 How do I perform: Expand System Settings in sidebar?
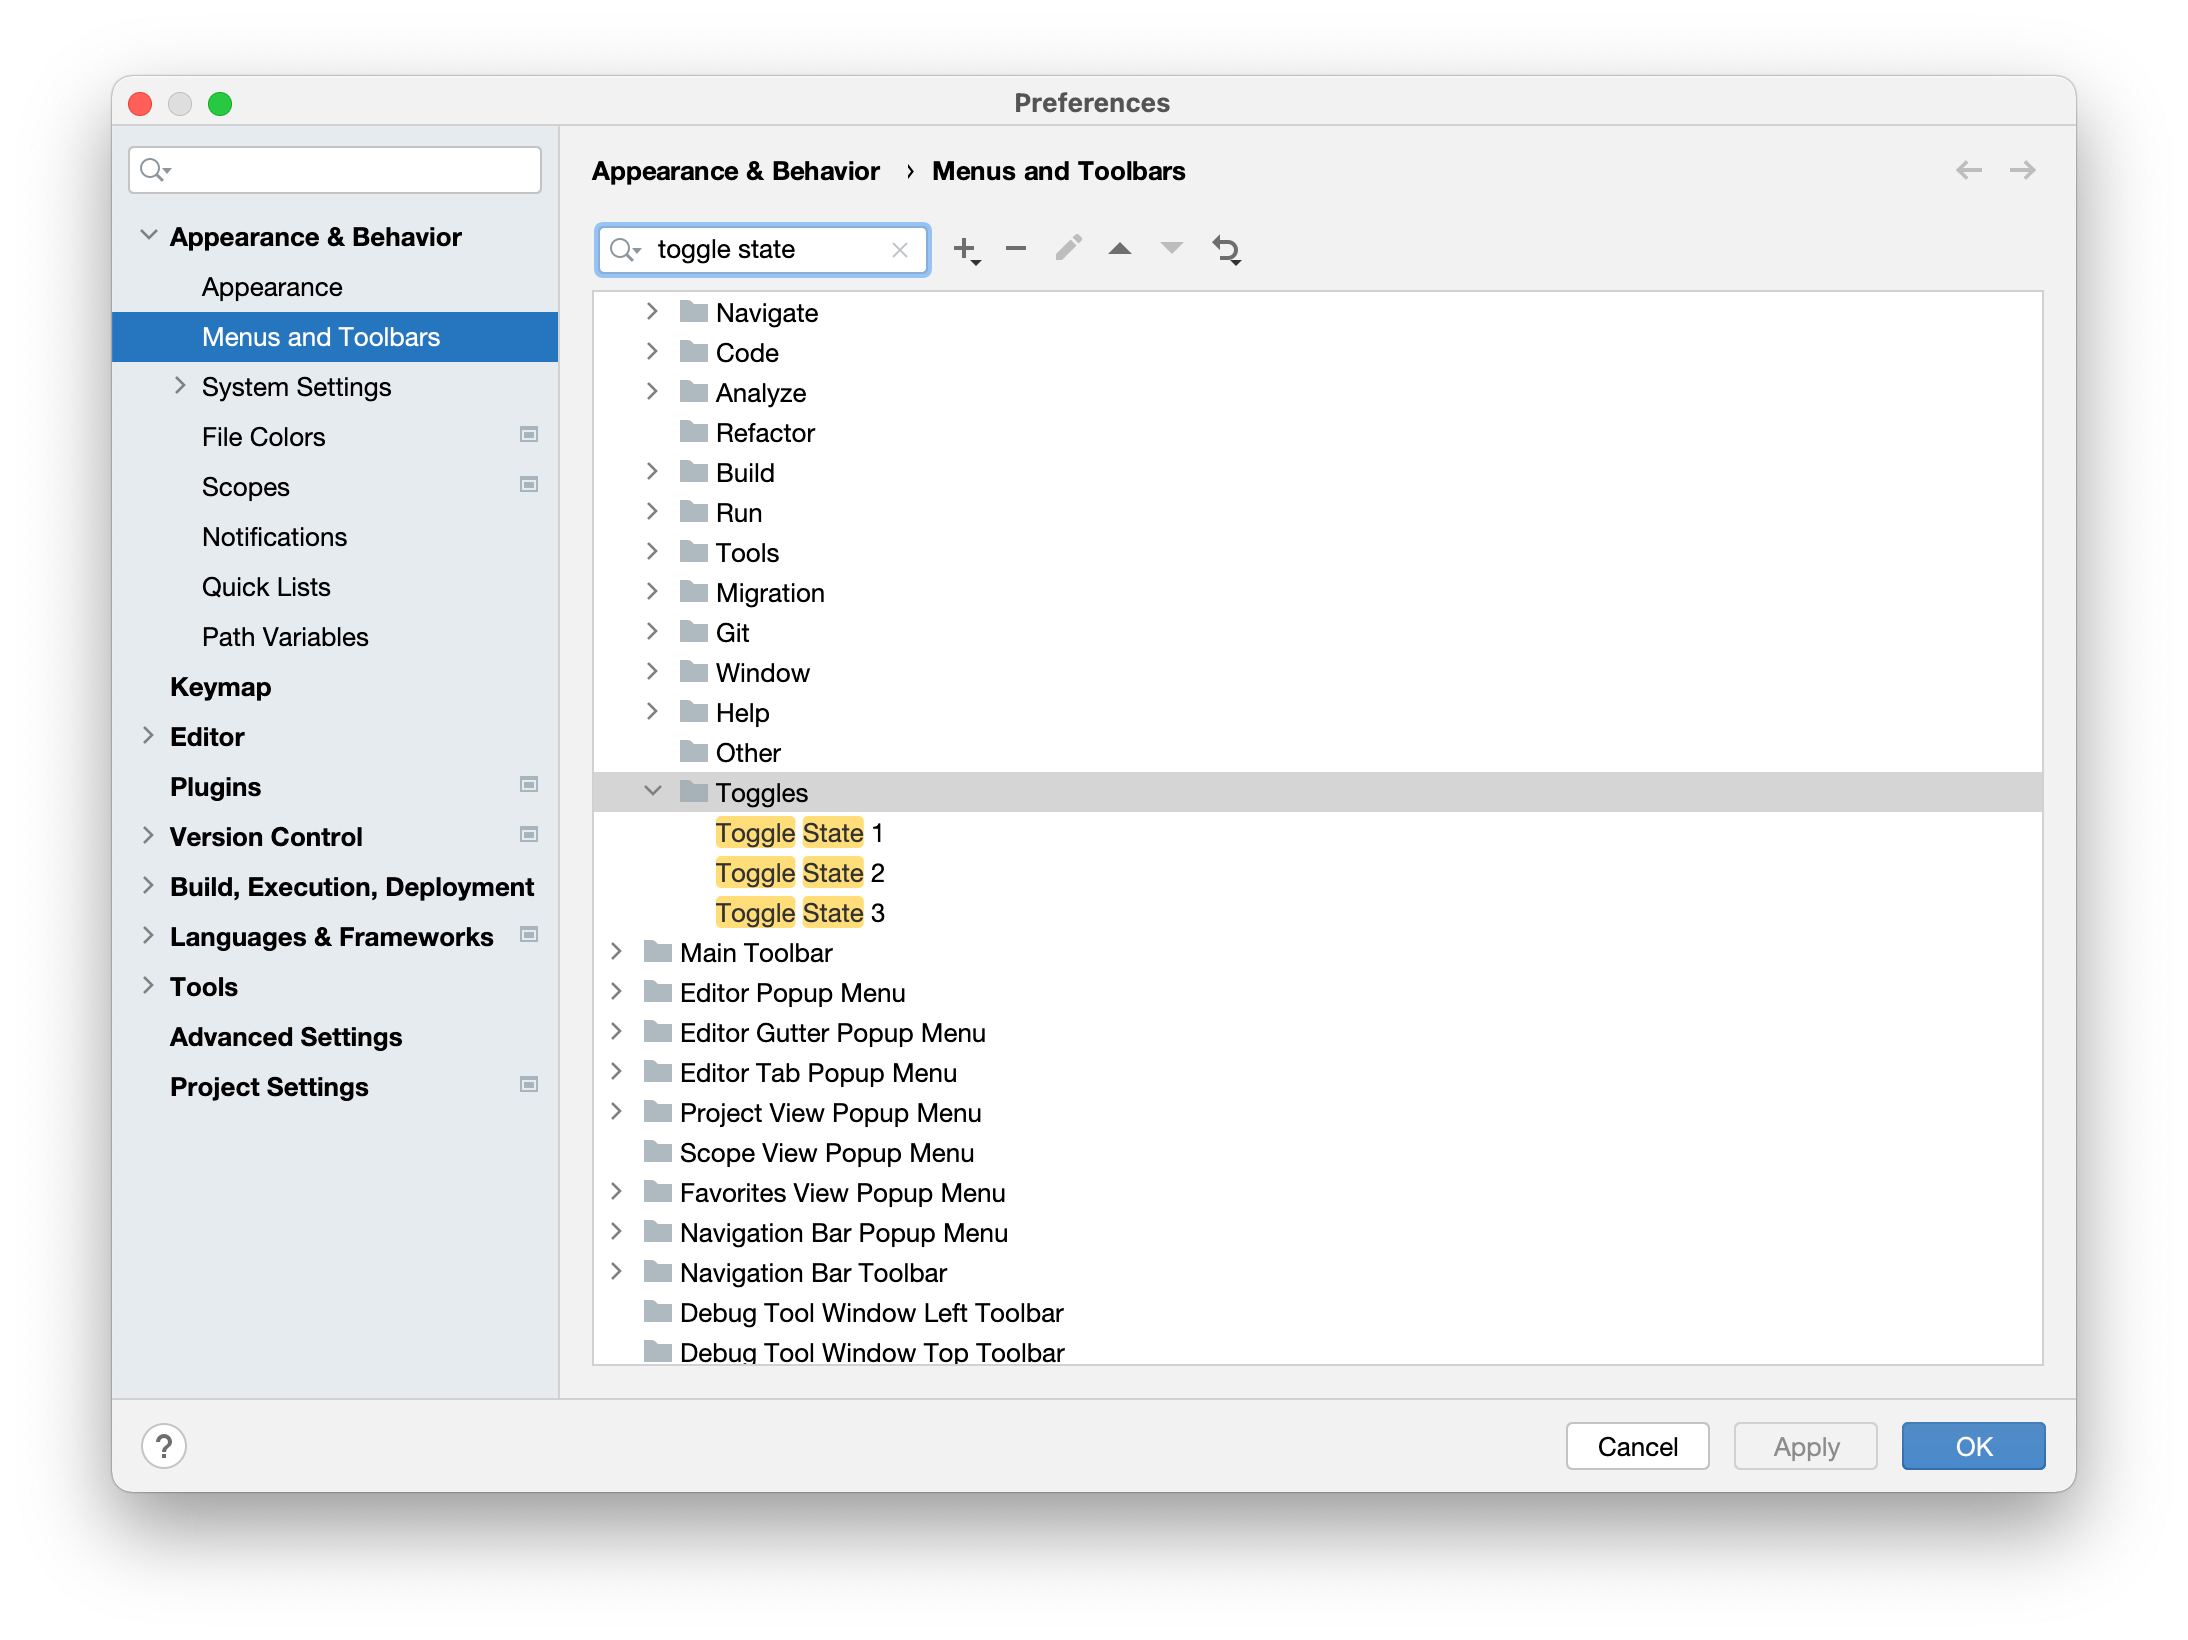[x=180, y=385]
